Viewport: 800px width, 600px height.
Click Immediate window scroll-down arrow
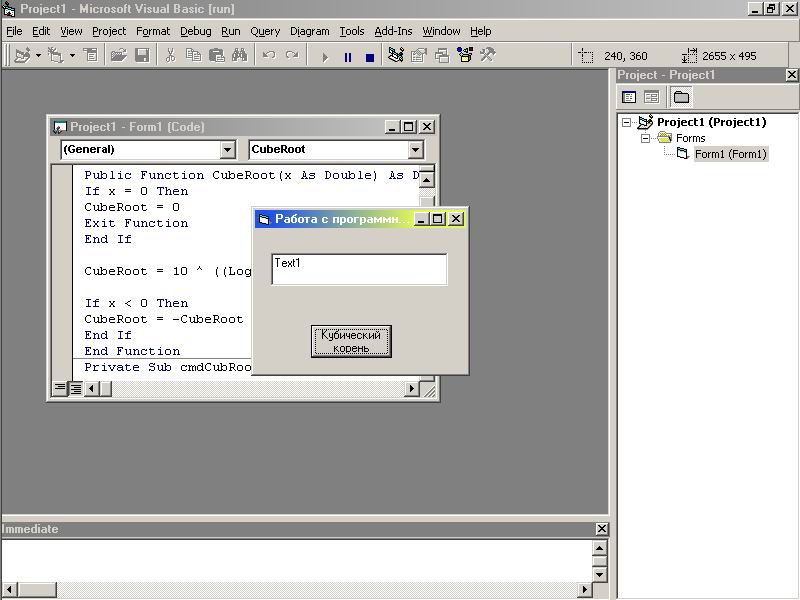click(599, 574)
